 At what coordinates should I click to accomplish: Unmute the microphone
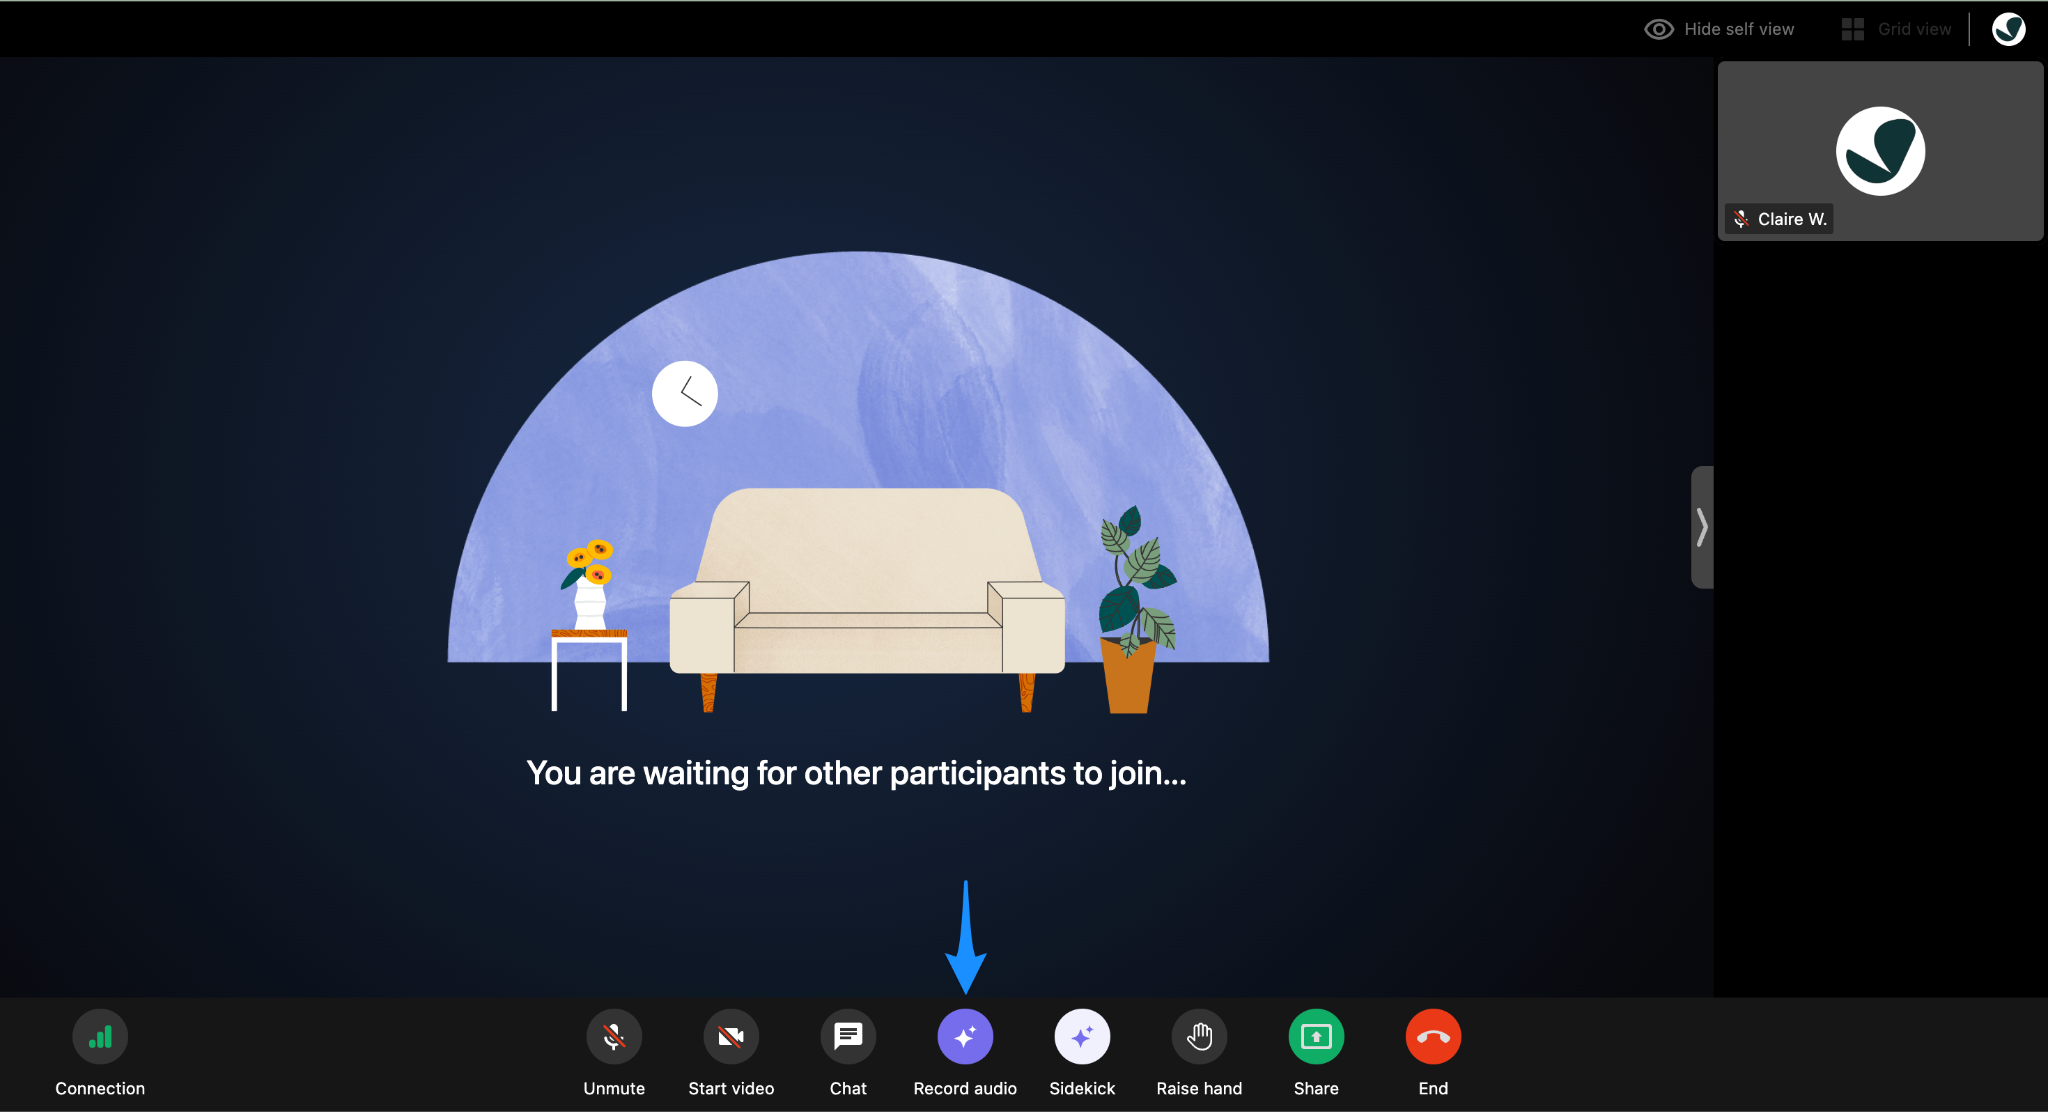click(614, 1037)
